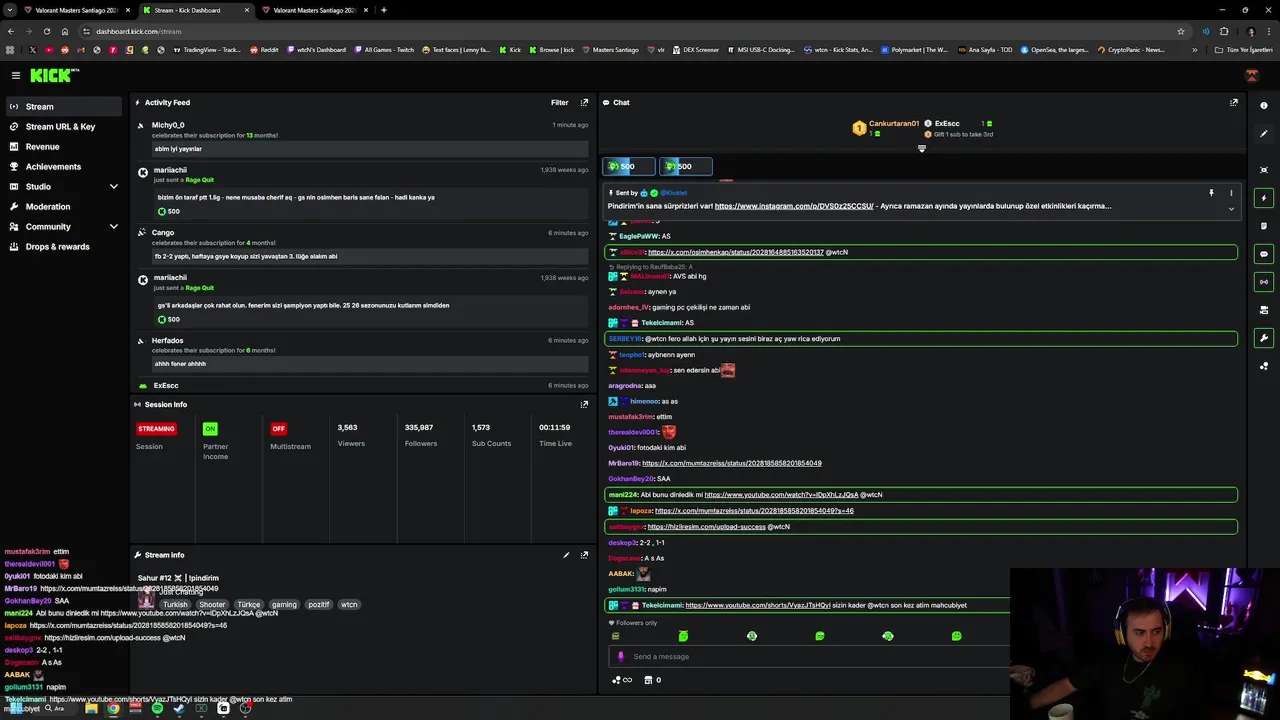The height and width of the screenshot is (720, 1280).
Task: Click the channel points infinity icon
Action: click(x=621, y=680)
